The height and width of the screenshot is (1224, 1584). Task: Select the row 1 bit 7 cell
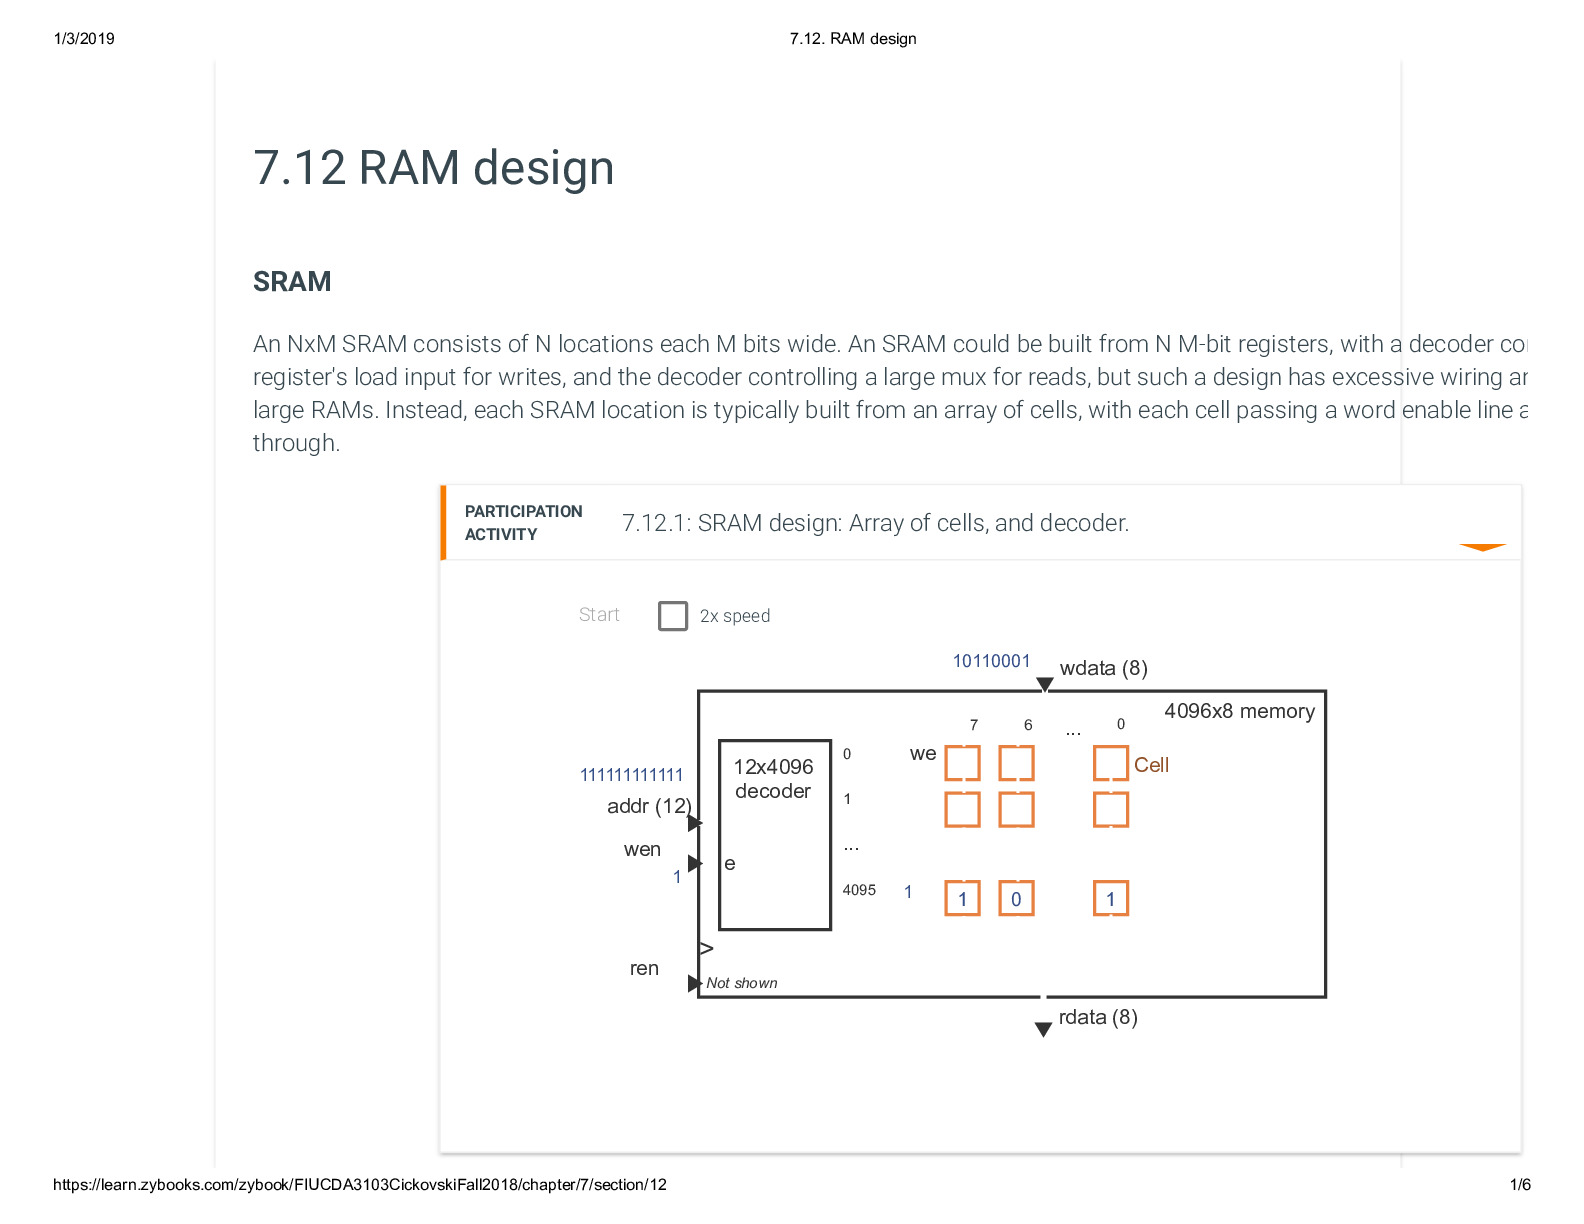click(962, 809)
